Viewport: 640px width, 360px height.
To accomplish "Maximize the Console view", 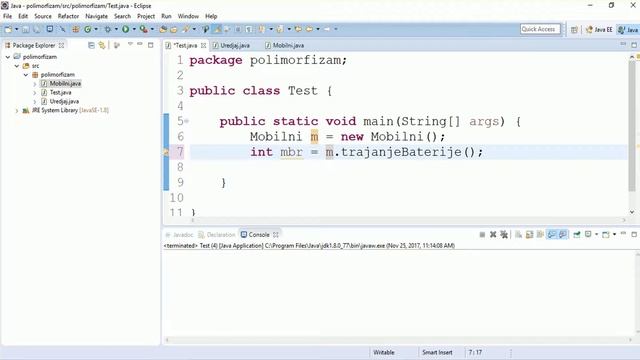I will tap(634, 235).
